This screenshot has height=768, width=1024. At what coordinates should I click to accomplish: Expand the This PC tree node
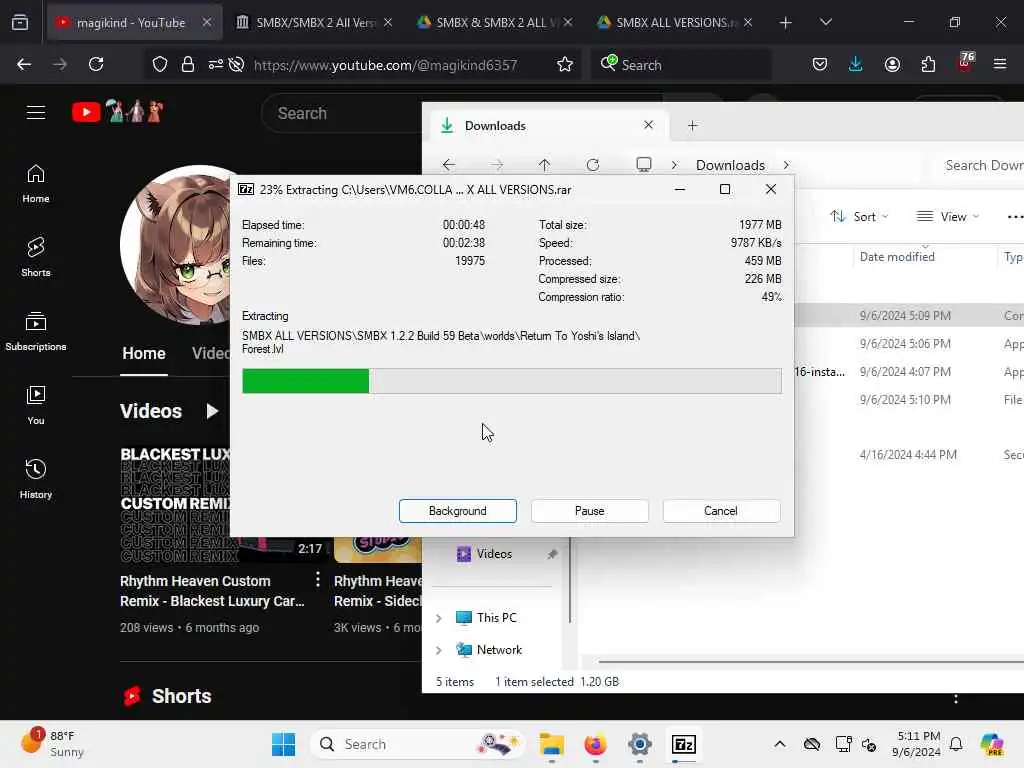tap(439, 618)
